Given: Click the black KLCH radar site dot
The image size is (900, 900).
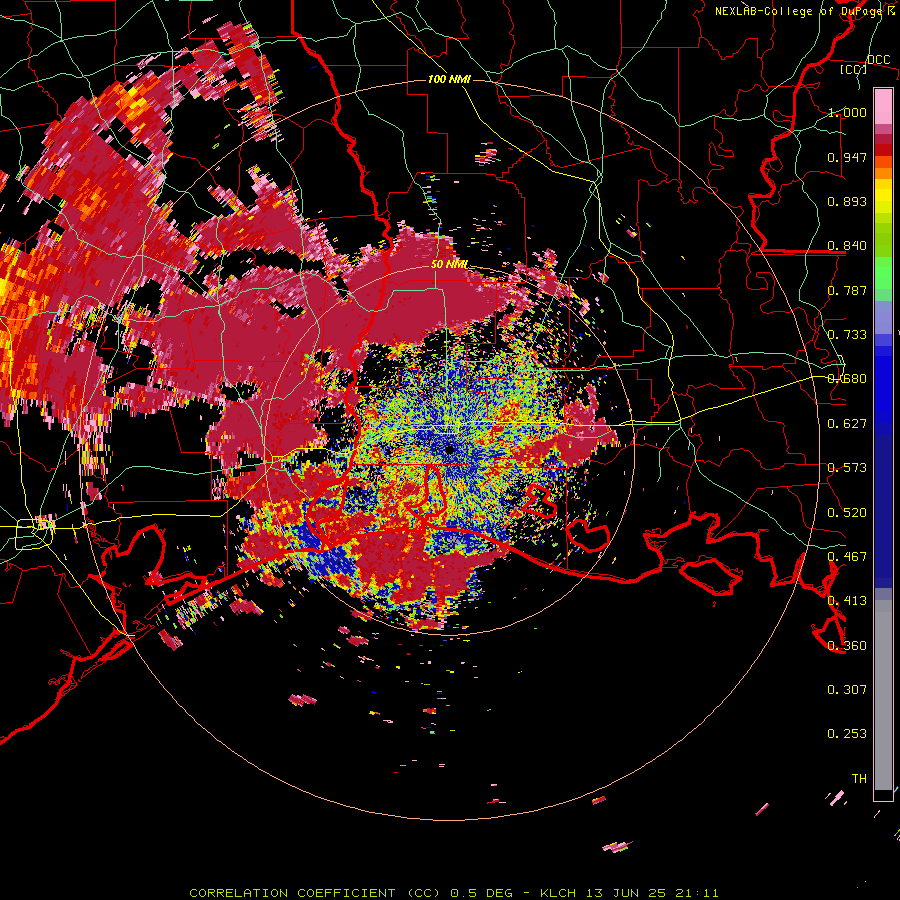Looking at the screenshot, I should tap(449, 451).
